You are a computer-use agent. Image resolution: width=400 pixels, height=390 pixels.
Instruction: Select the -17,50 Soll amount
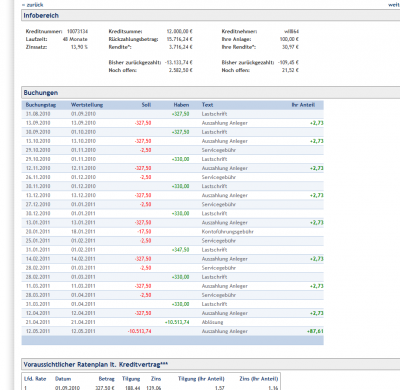coord(144,231)
